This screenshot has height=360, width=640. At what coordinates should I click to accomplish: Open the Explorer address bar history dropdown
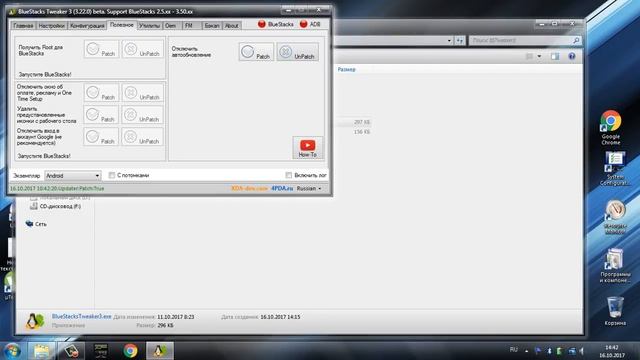(x=449, y=40)
